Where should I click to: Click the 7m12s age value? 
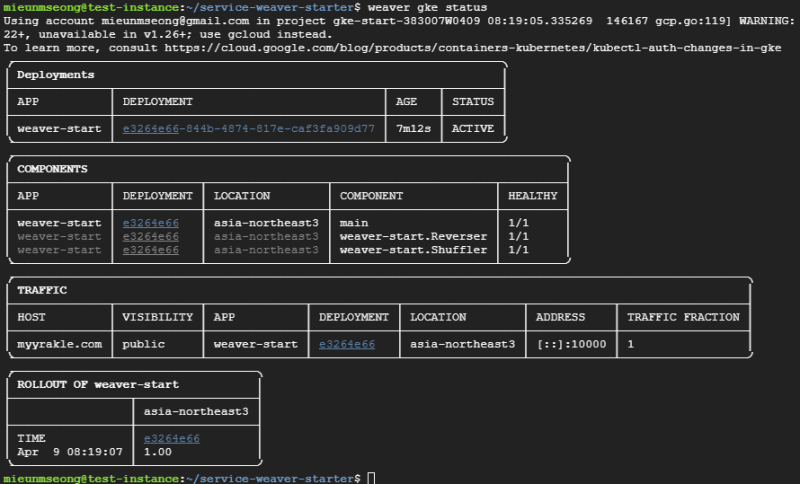pos(413,128)
